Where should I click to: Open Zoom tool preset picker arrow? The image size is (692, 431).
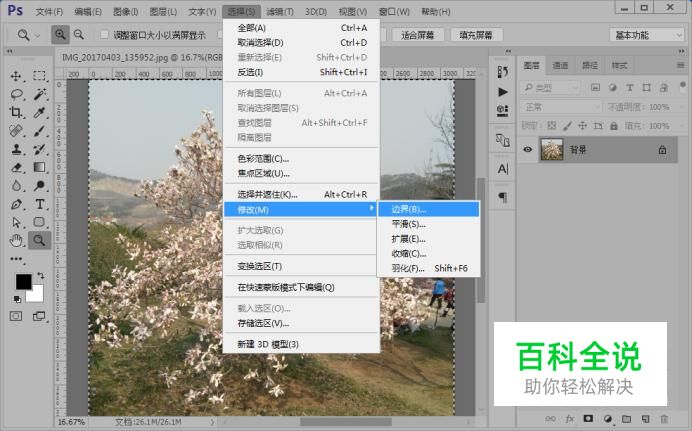pyautogui.click(x=38, y=35)
